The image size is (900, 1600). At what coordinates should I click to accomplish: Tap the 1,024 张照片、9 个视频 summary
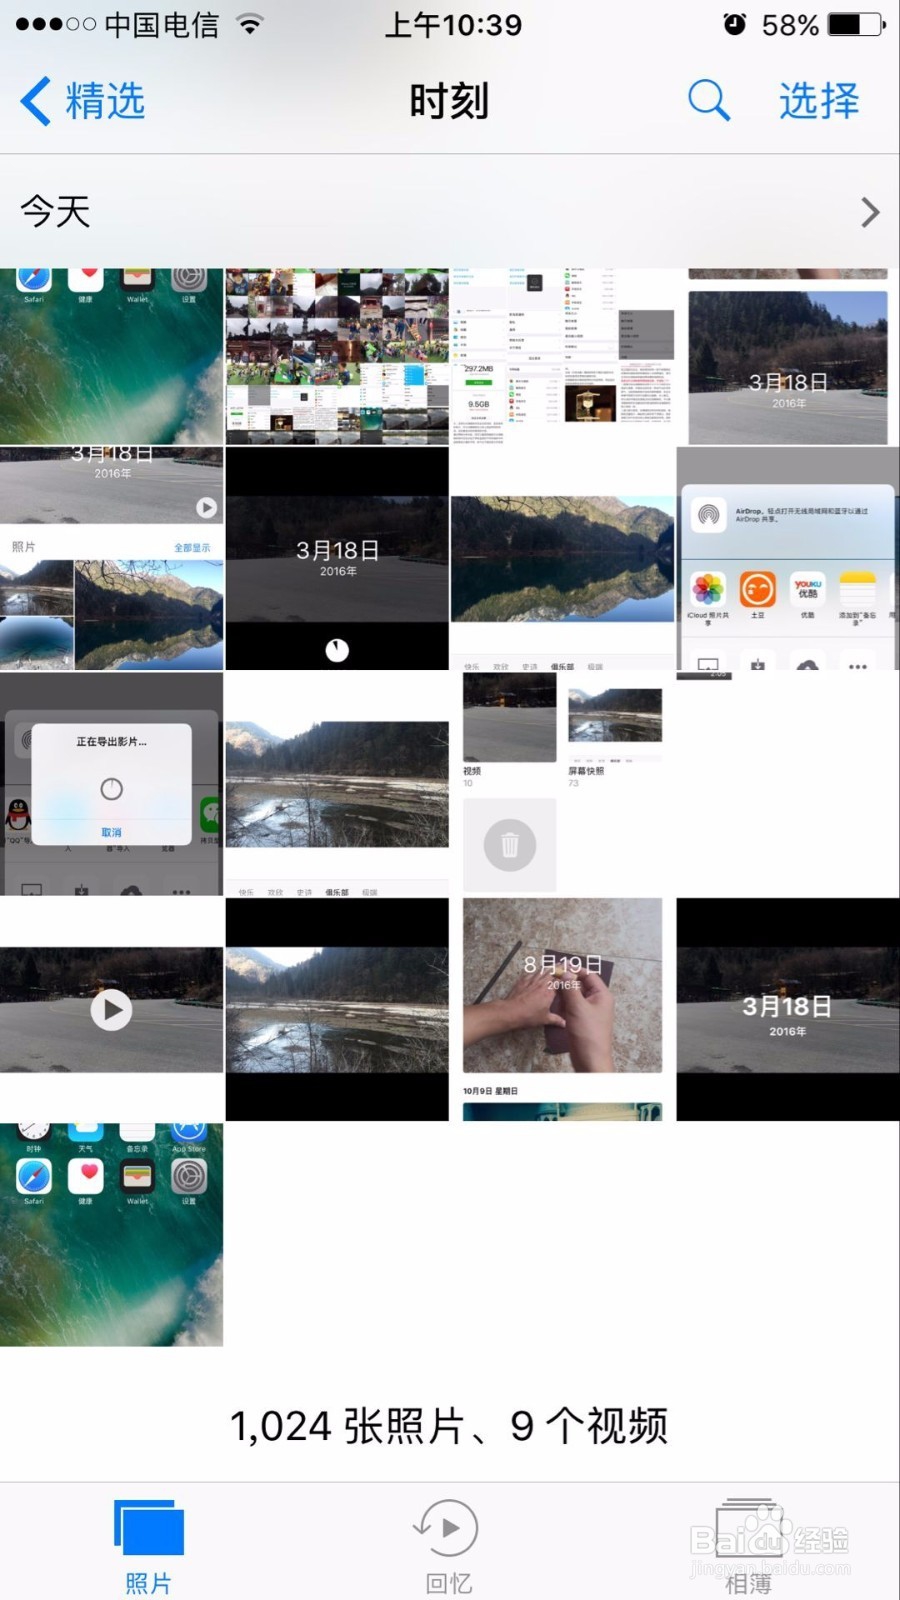pyautogui.click(x=449, y=1426)
